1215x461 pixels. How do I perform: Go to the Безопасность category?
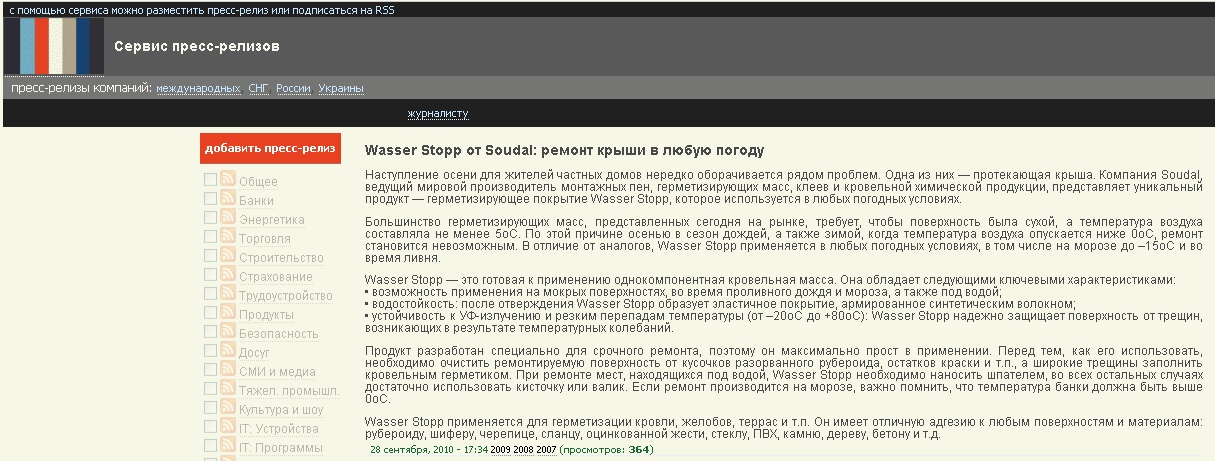[279, 334]
